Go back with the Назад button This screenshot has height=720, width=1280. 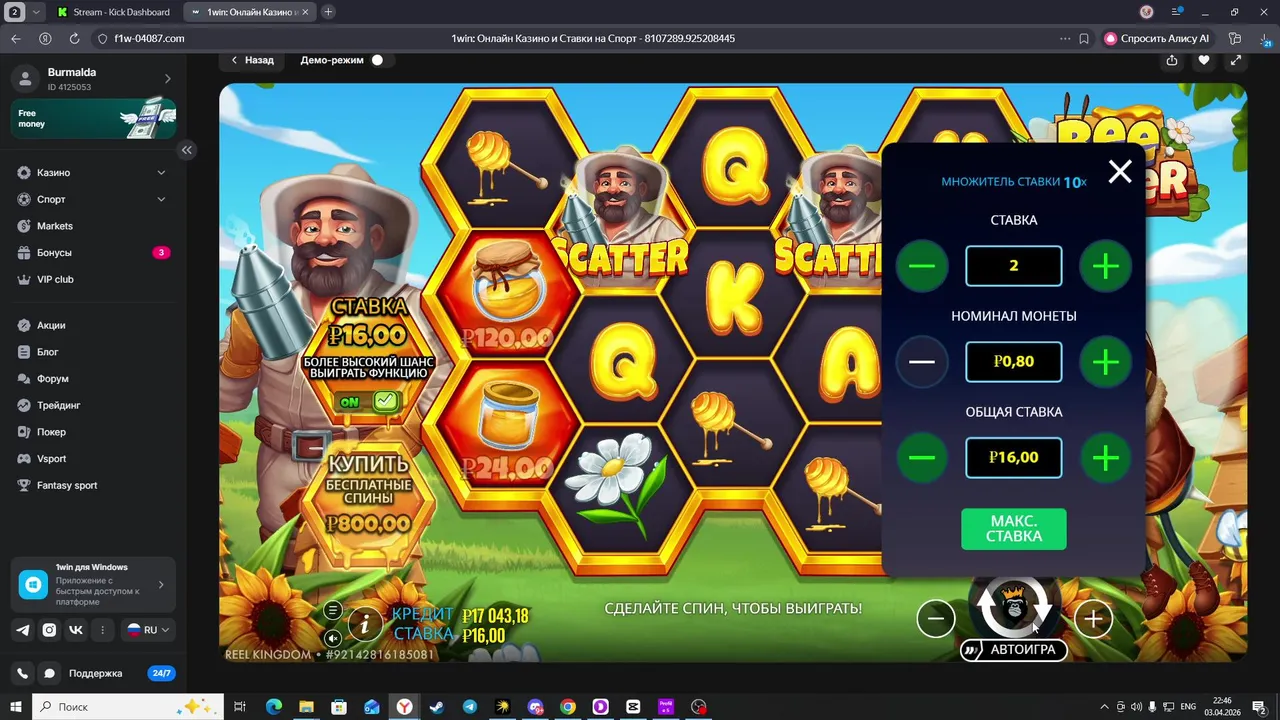coord(252,60)
